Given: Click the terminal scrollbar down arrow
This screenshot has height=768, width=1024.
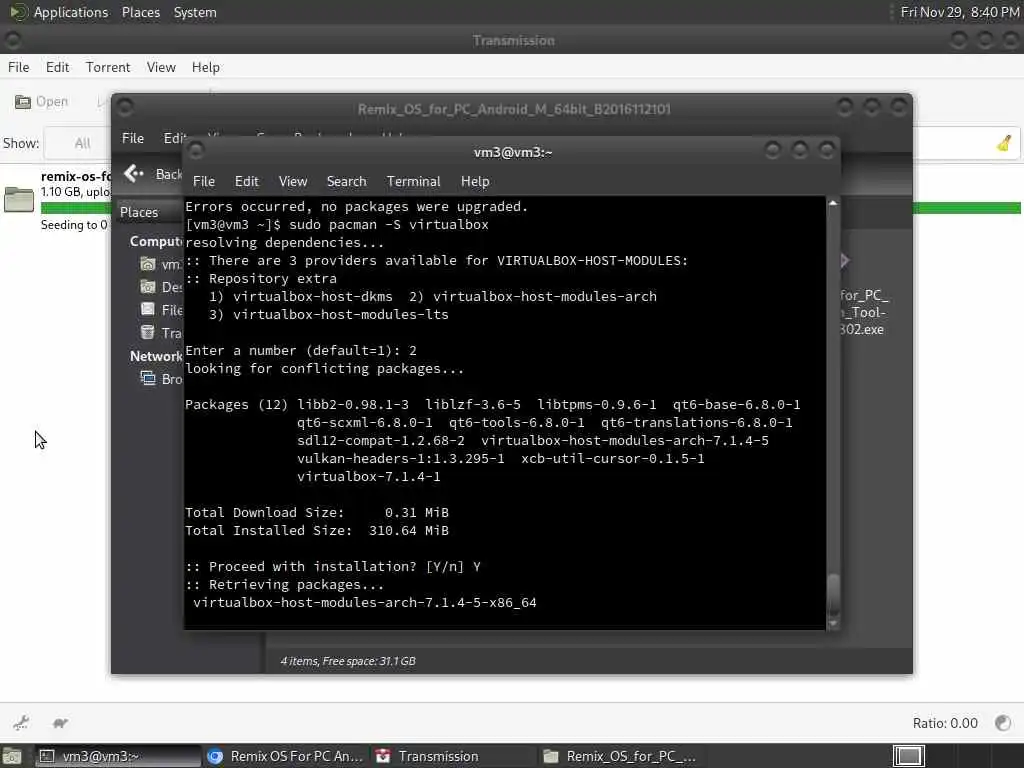Looking at the screenshot, I should 833,624.
